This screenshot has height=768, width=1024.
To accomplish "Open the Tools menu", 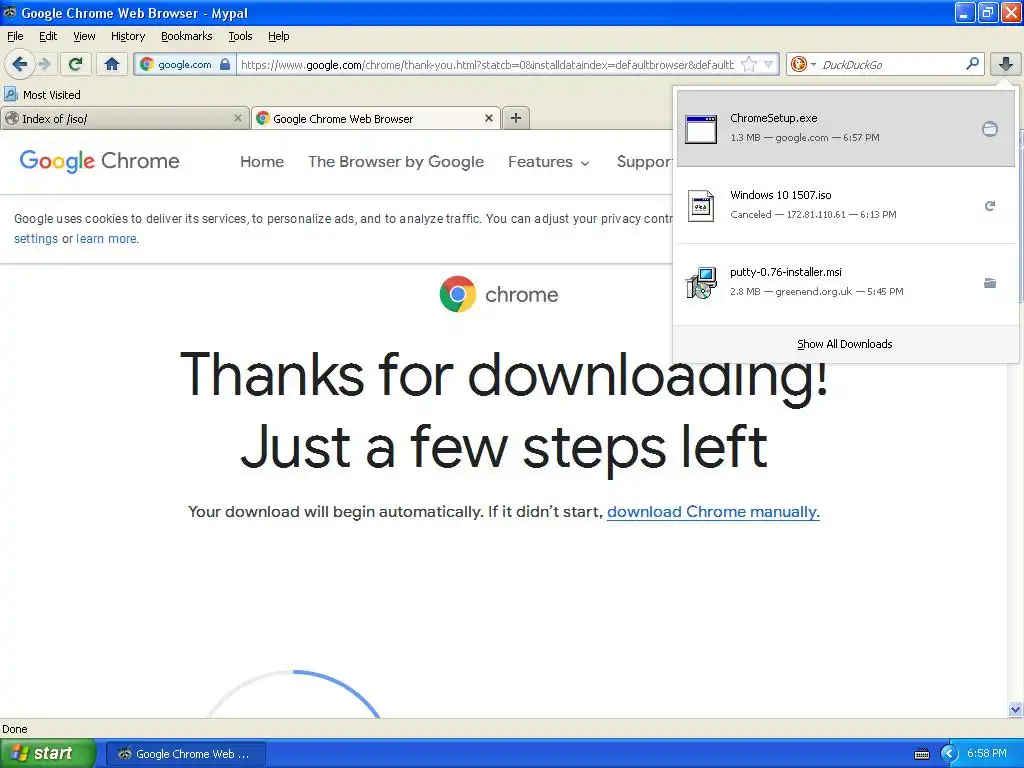I will click(x=240, y=36).
